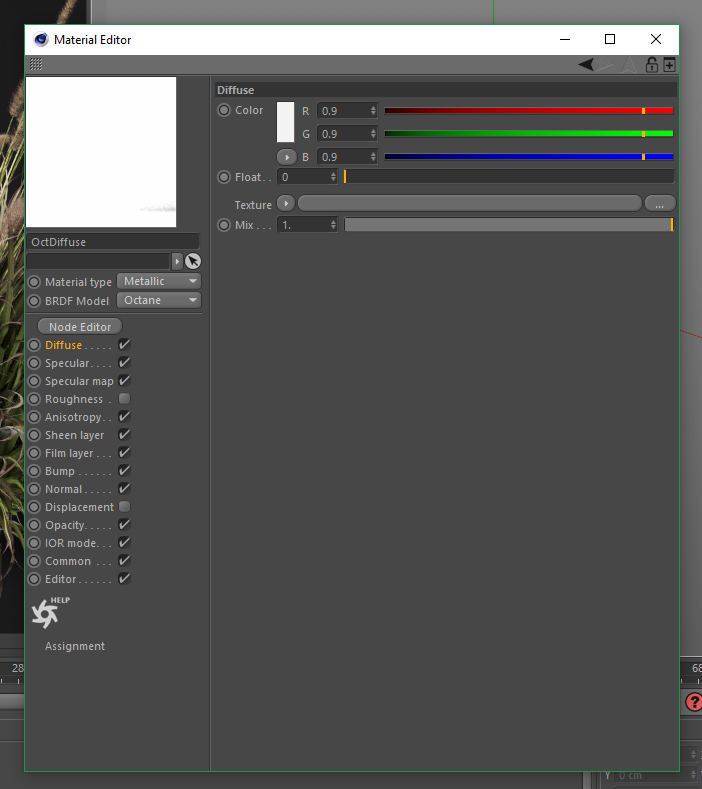702x789 pixels.
Task: Click the circle beside Diffuse channel
Action: pyautogui.click(x=34, y=345)
